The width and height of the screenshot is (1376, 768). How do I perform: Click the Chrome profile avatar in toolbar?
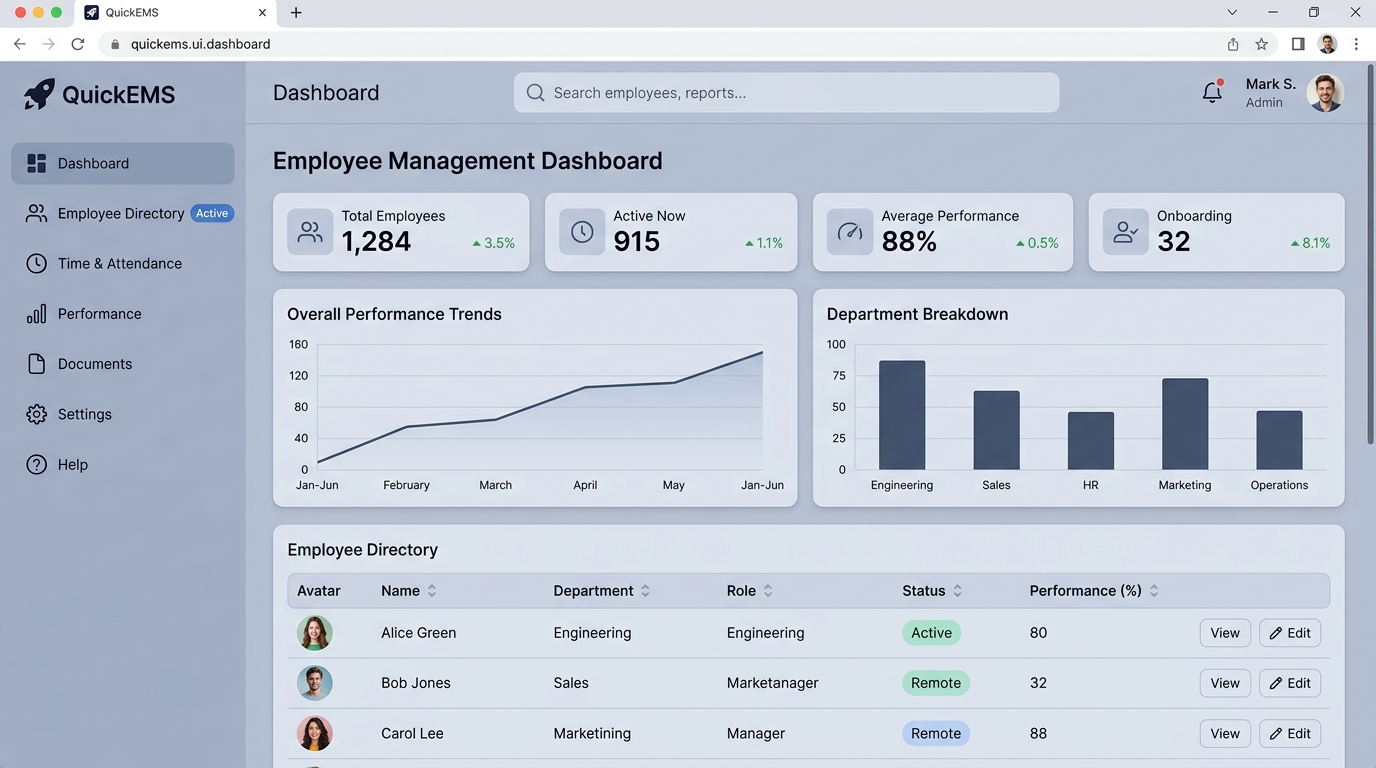pyautogui.click(x=1328, y=44)
